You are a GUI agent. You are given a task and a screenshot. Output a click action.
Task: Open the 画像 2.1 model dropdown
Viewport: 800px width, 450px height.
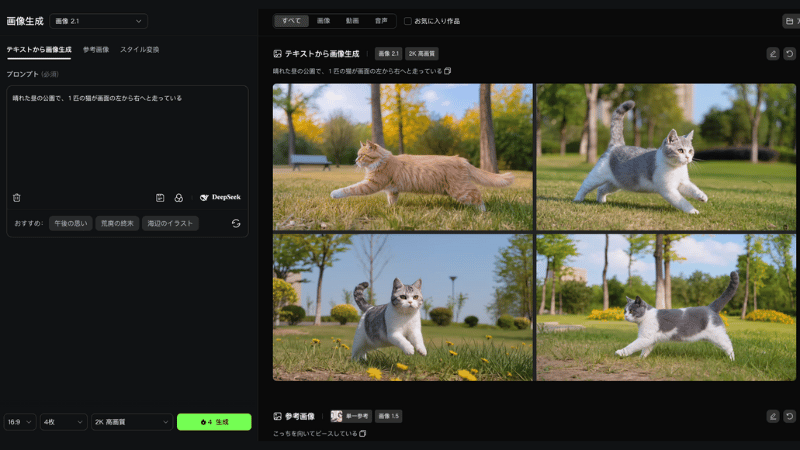coord(98,21)
